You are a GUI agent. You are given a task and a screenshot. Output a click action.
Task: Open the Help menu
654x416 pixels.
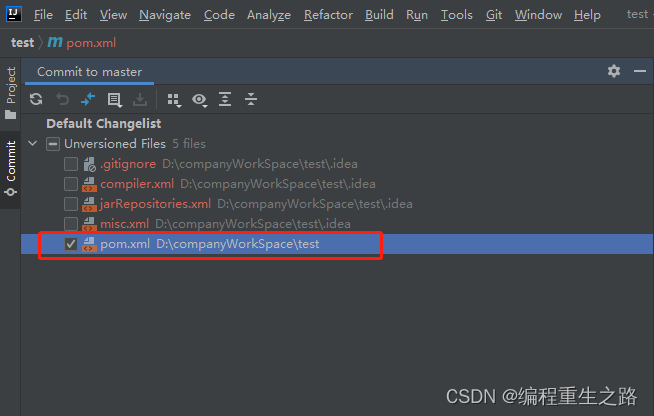587,15
